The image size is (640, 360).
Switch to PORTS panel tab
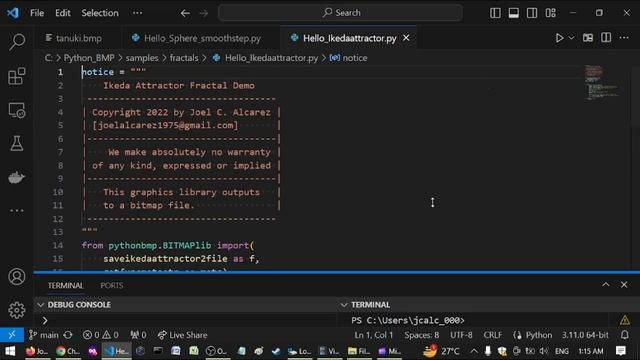click(x=111, y=285)
